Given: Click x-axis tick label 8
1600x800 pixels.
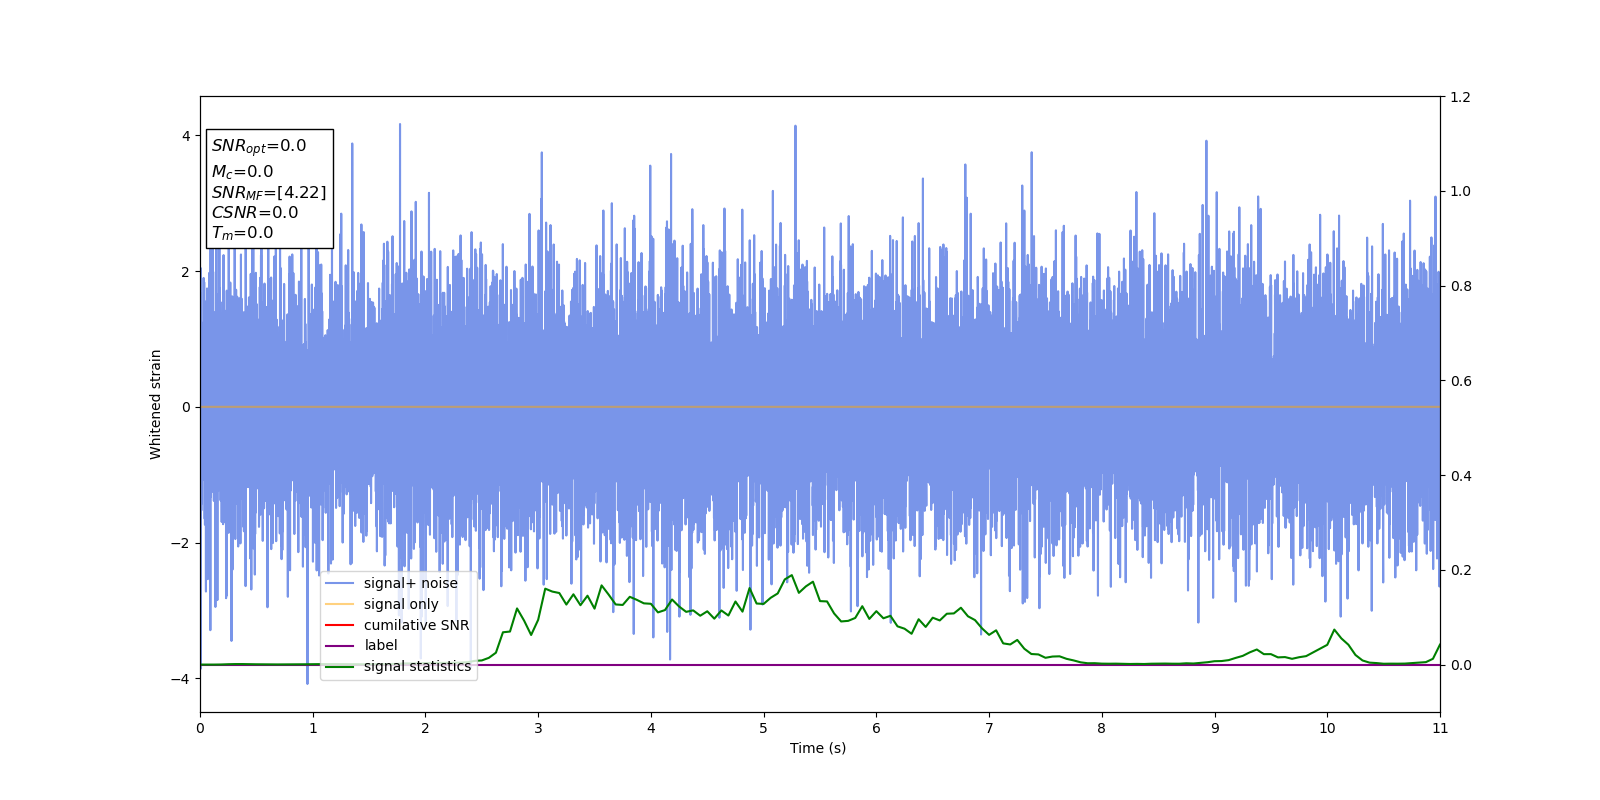Looking at the screenshot, I should point(1102,728).
